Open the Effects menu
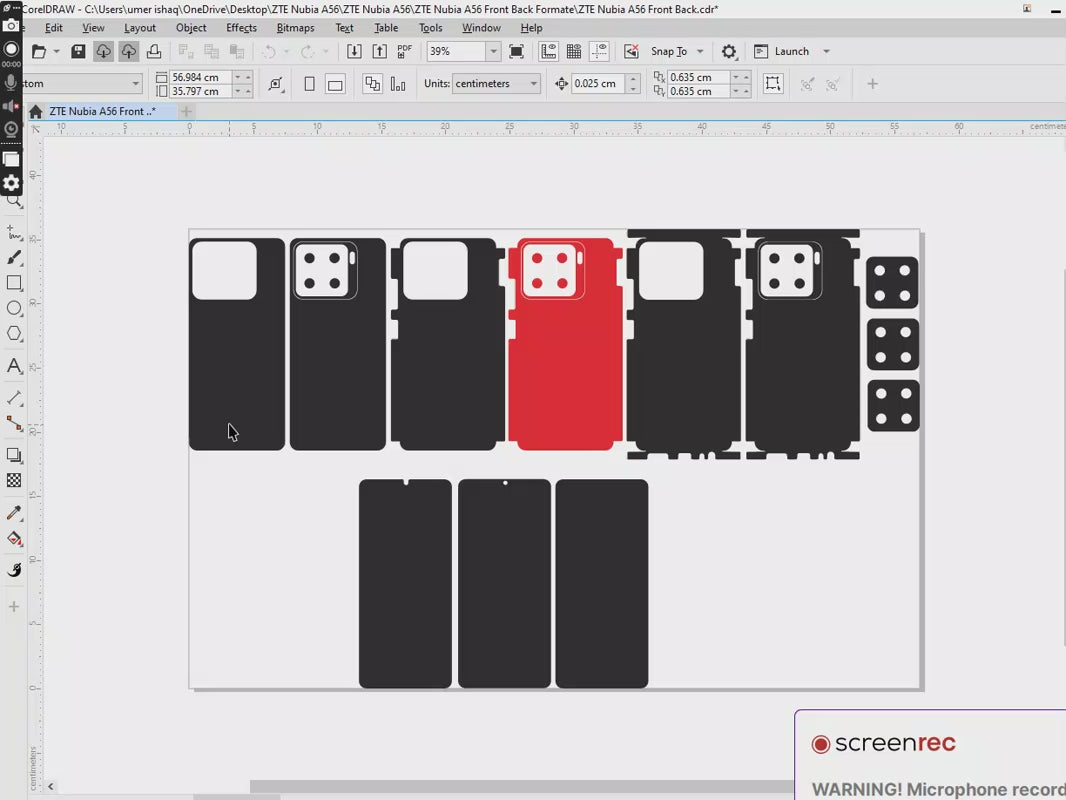Viewport: 1066px width, 800px height. tap(241, 28)
